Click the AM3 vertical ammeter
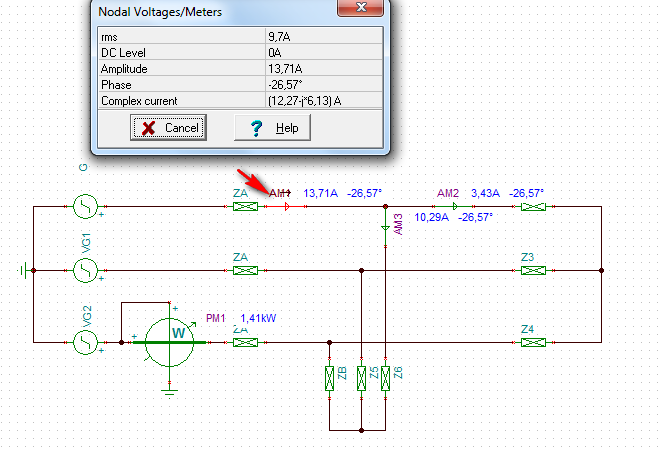This screenshot has width=664, height=453. point(386,227)
